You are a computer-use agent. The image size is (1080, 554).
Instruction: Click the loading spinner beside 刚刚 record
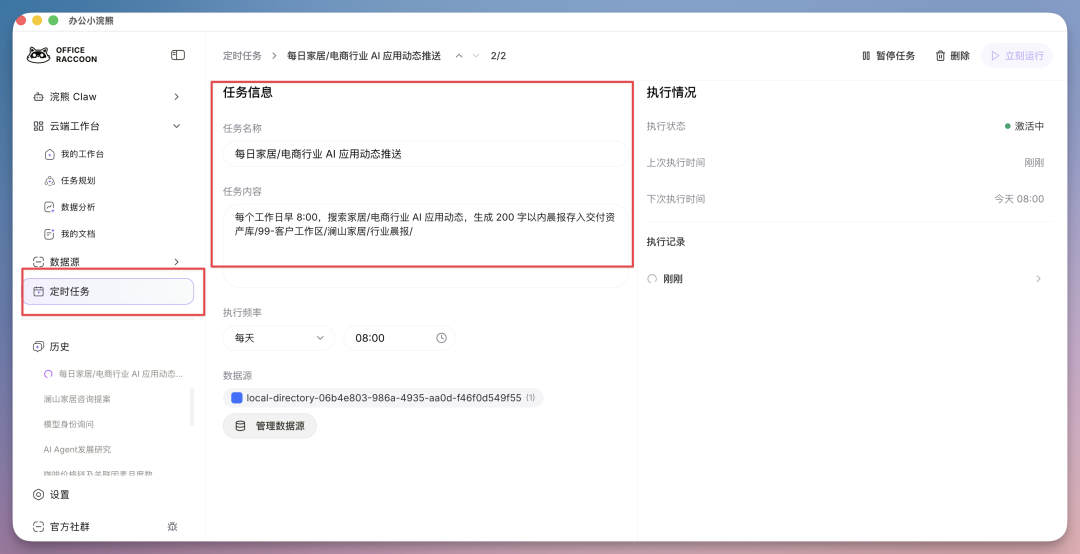click(x=652, y=279)
